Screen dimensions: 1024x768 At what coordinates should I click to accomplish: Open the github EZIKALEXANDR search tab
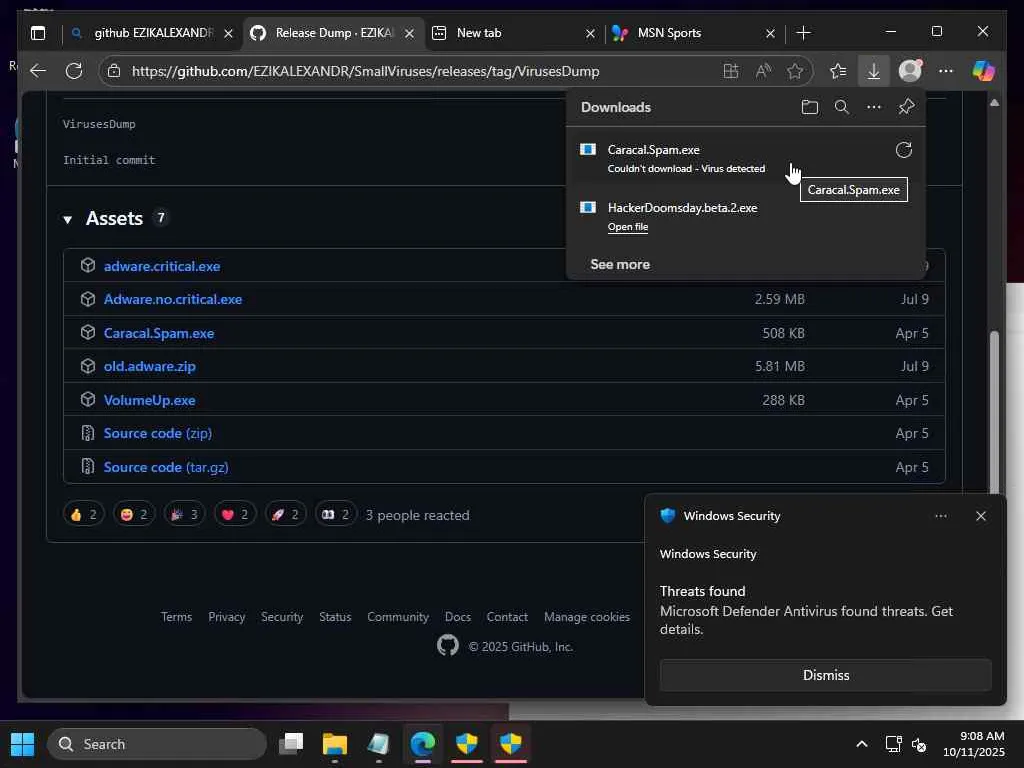click(152, 33)
